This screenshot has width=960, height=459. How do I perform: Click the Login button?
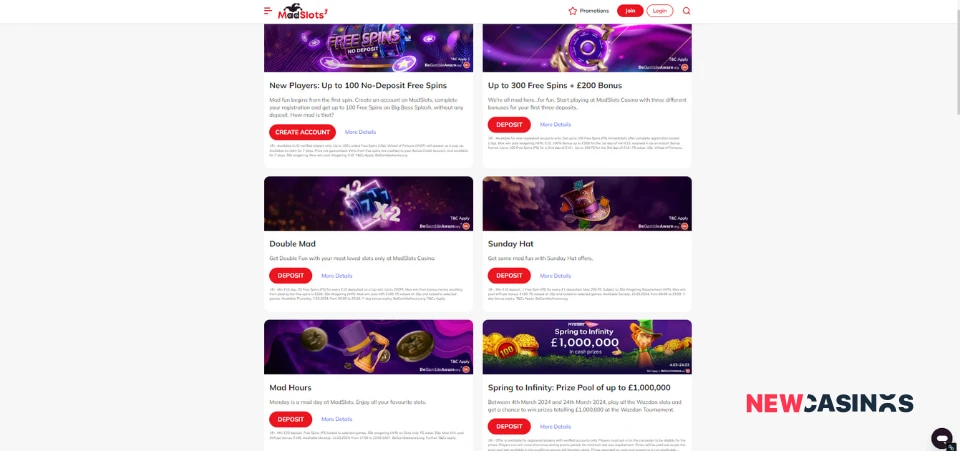point(659,10)
